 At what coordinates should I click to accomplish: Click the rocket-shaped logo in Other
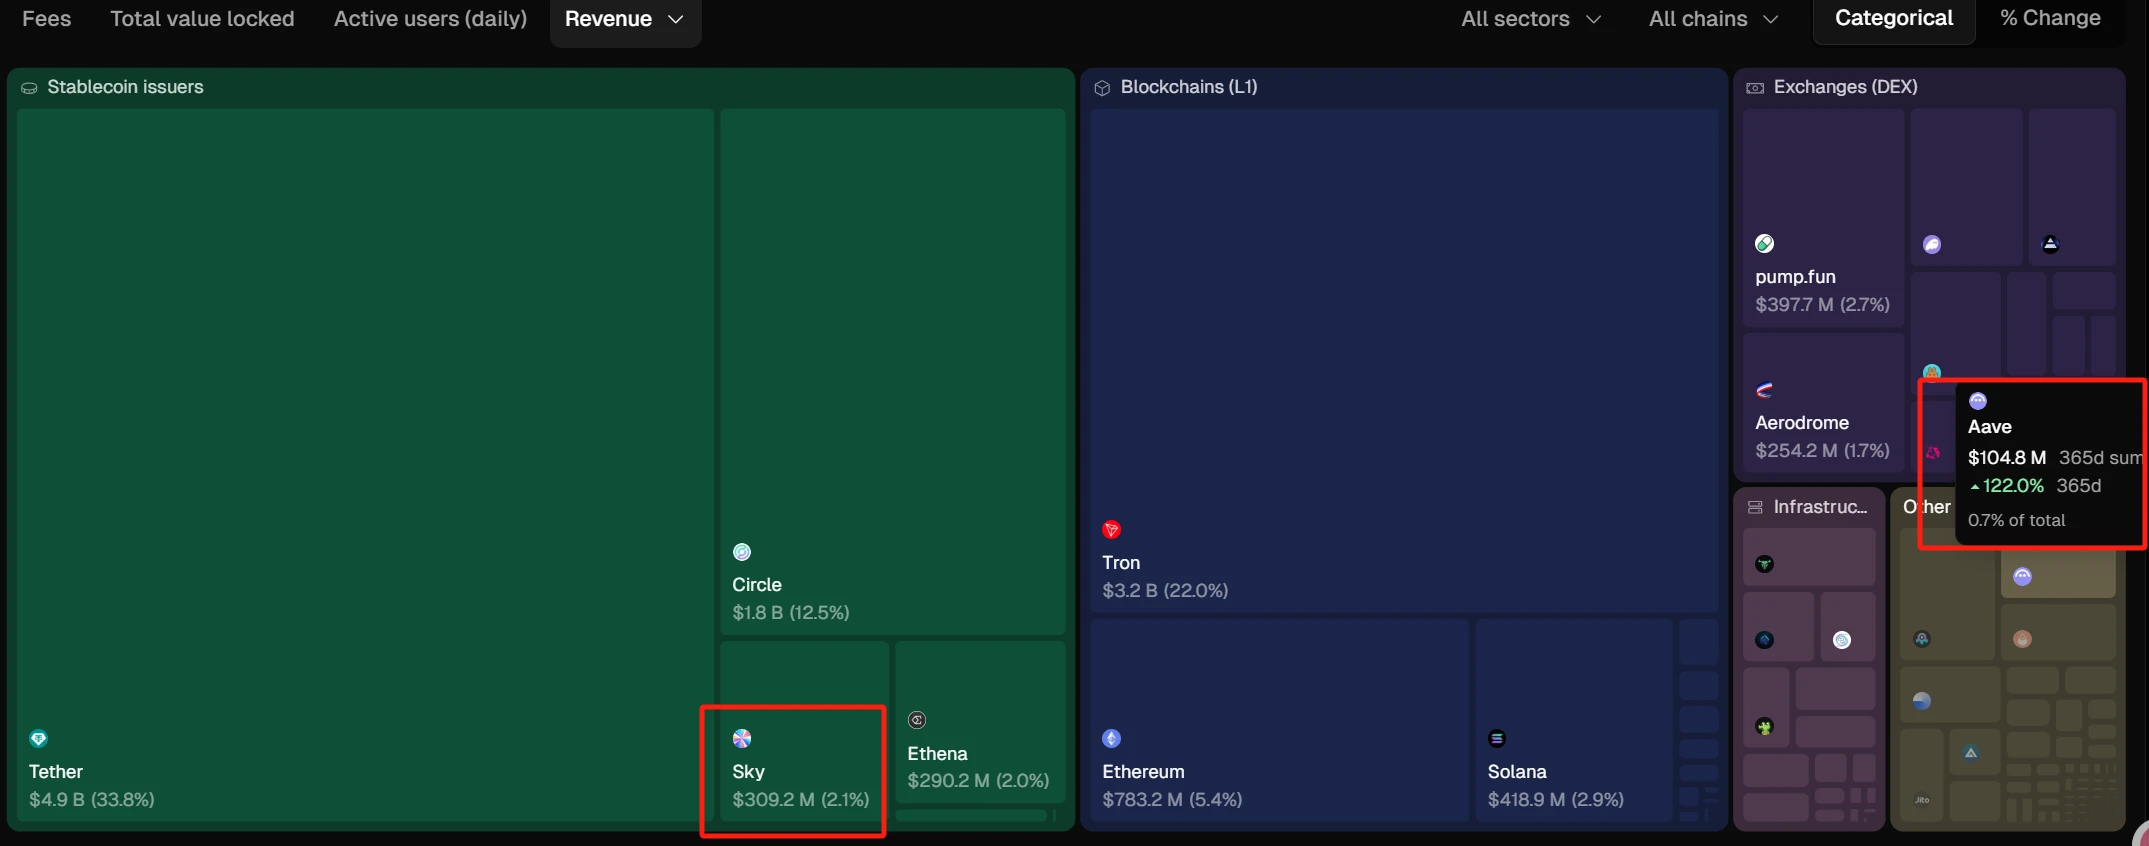pyautogui.click(x=1922, y=640)
